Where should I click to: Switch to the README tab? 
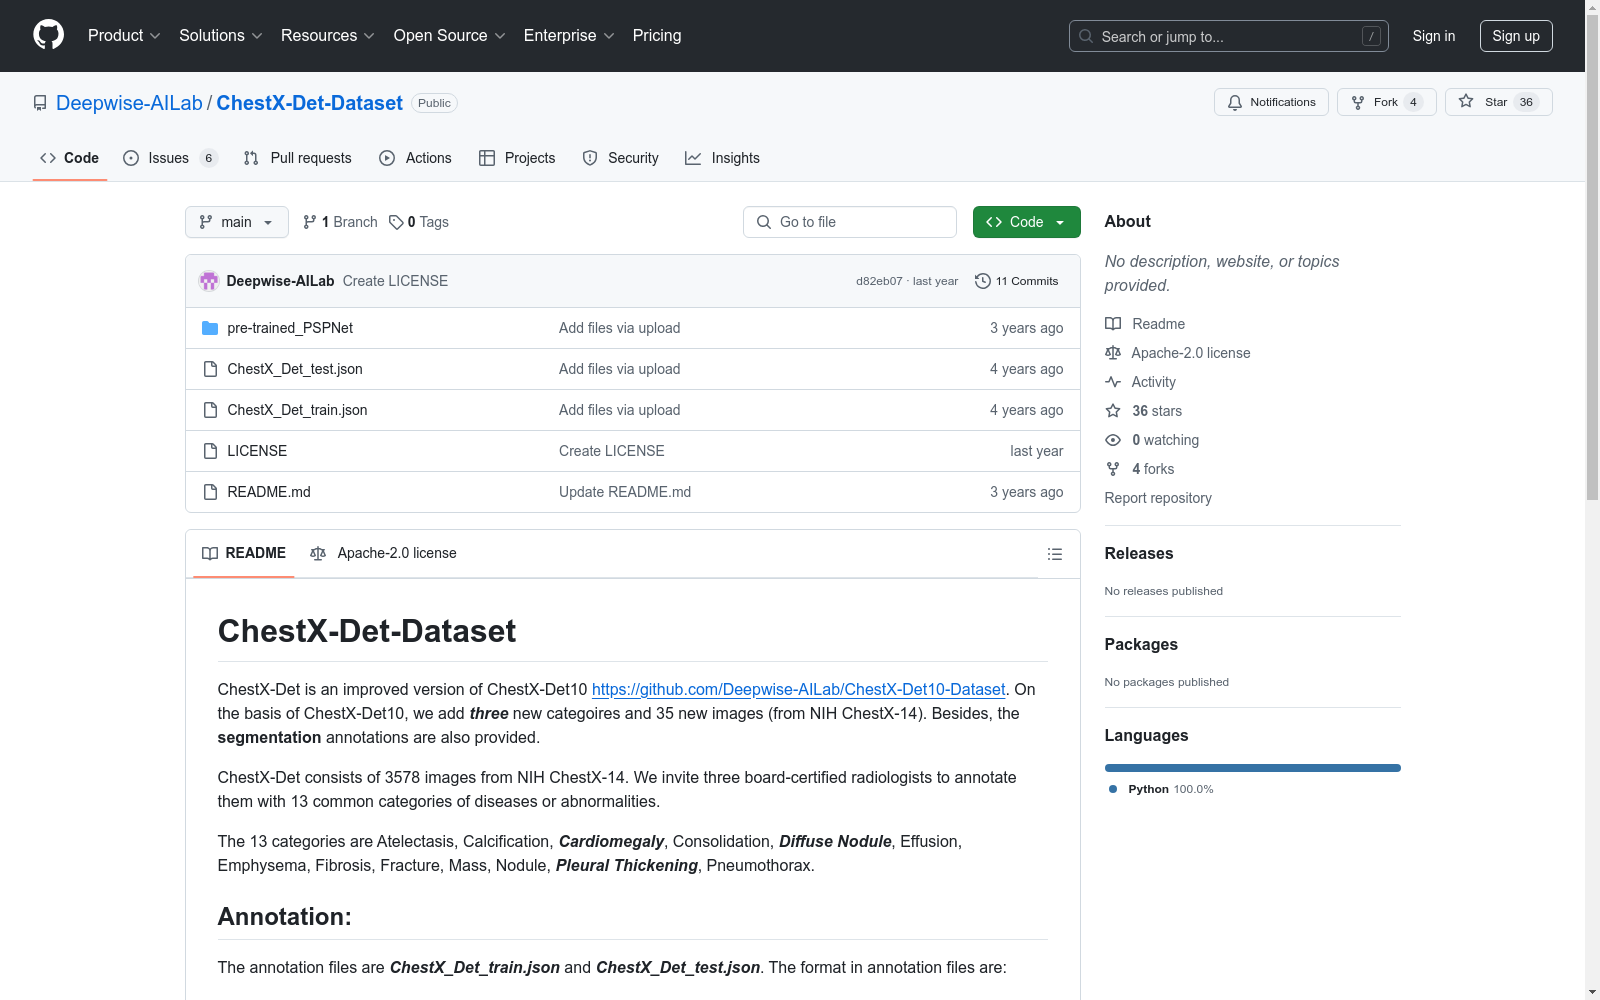click(x=244, y=553)
